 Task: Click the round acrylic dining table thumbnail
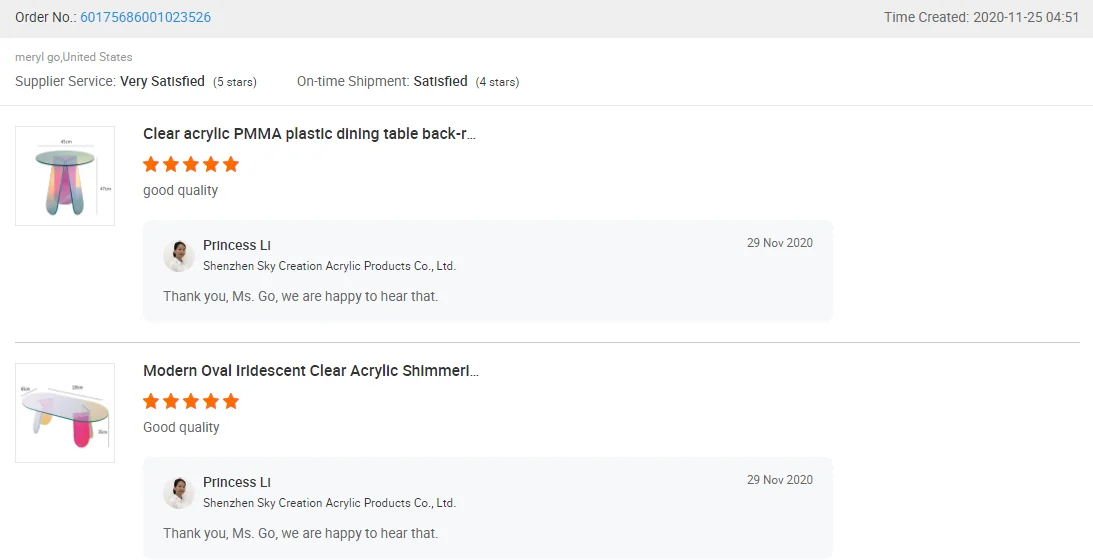pyautogui.click(x=65, y=176)
